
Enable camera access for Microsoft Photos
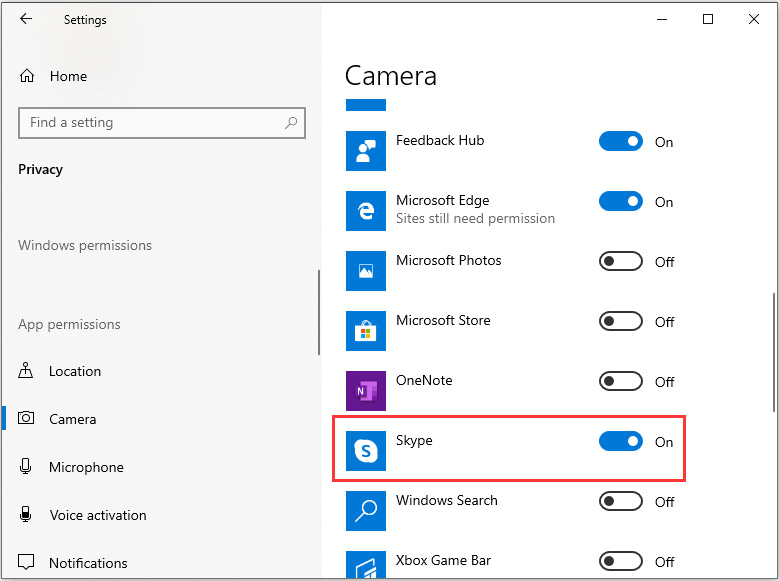[x=620, y=262]
